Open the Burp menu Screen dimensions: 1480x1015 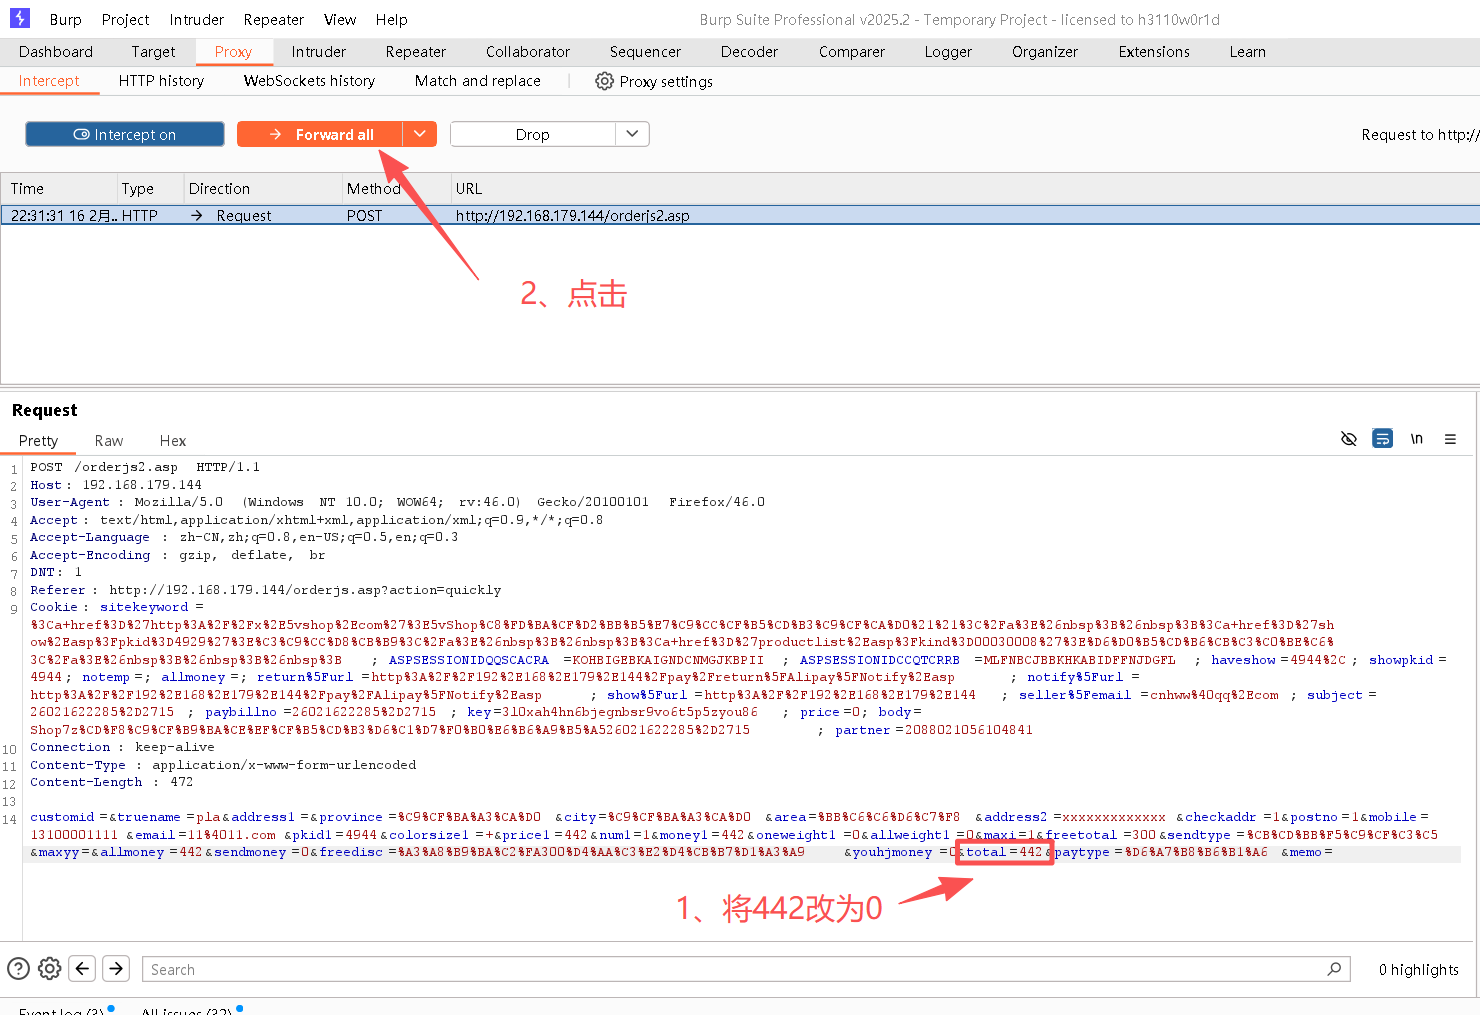point(66,19)
